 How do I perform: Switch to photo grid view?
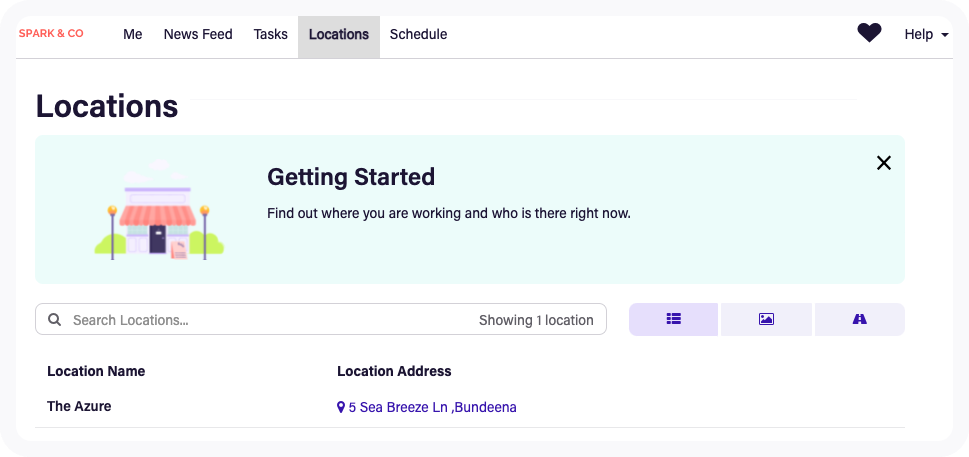(766, 319)
